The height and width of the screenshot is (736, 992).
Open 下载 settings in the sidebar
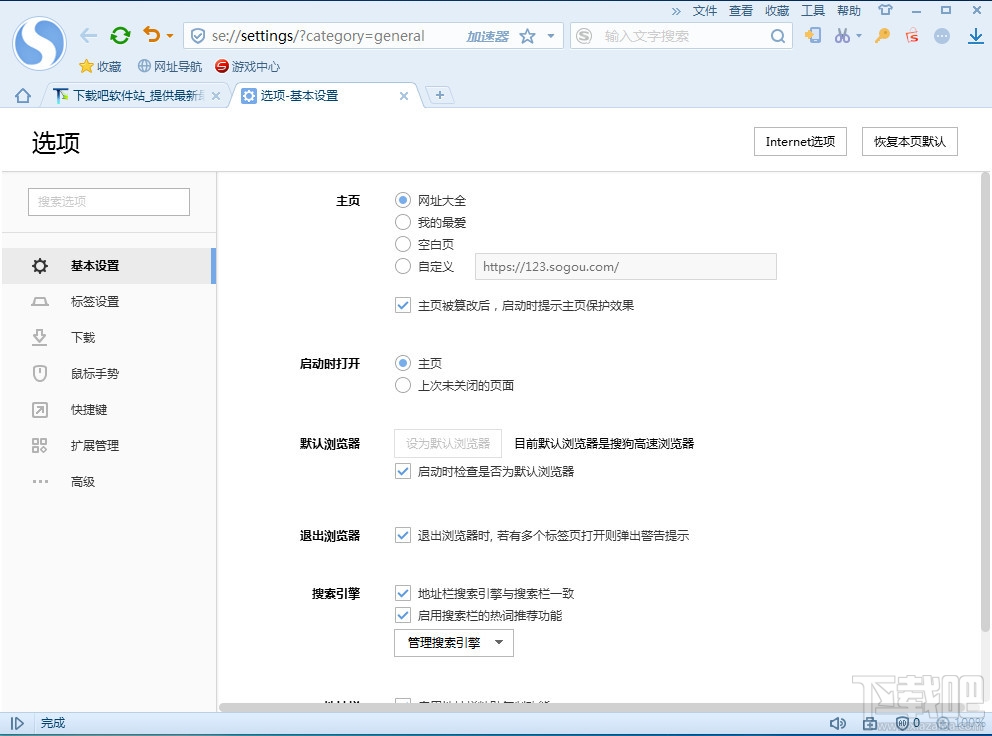click(109, 338)
